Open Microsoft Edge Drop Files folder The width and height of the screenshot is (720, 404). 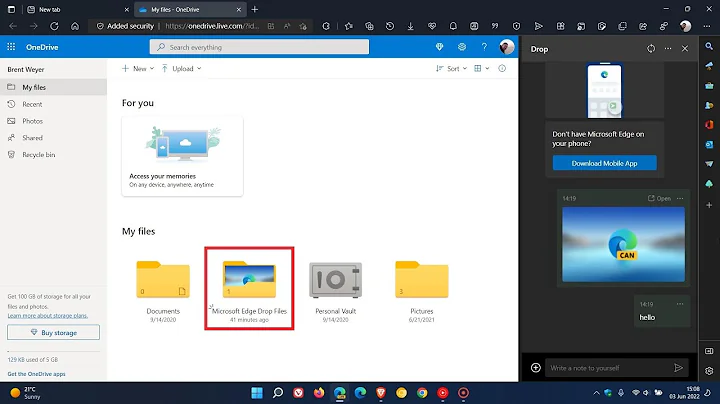tap(249, 290)
